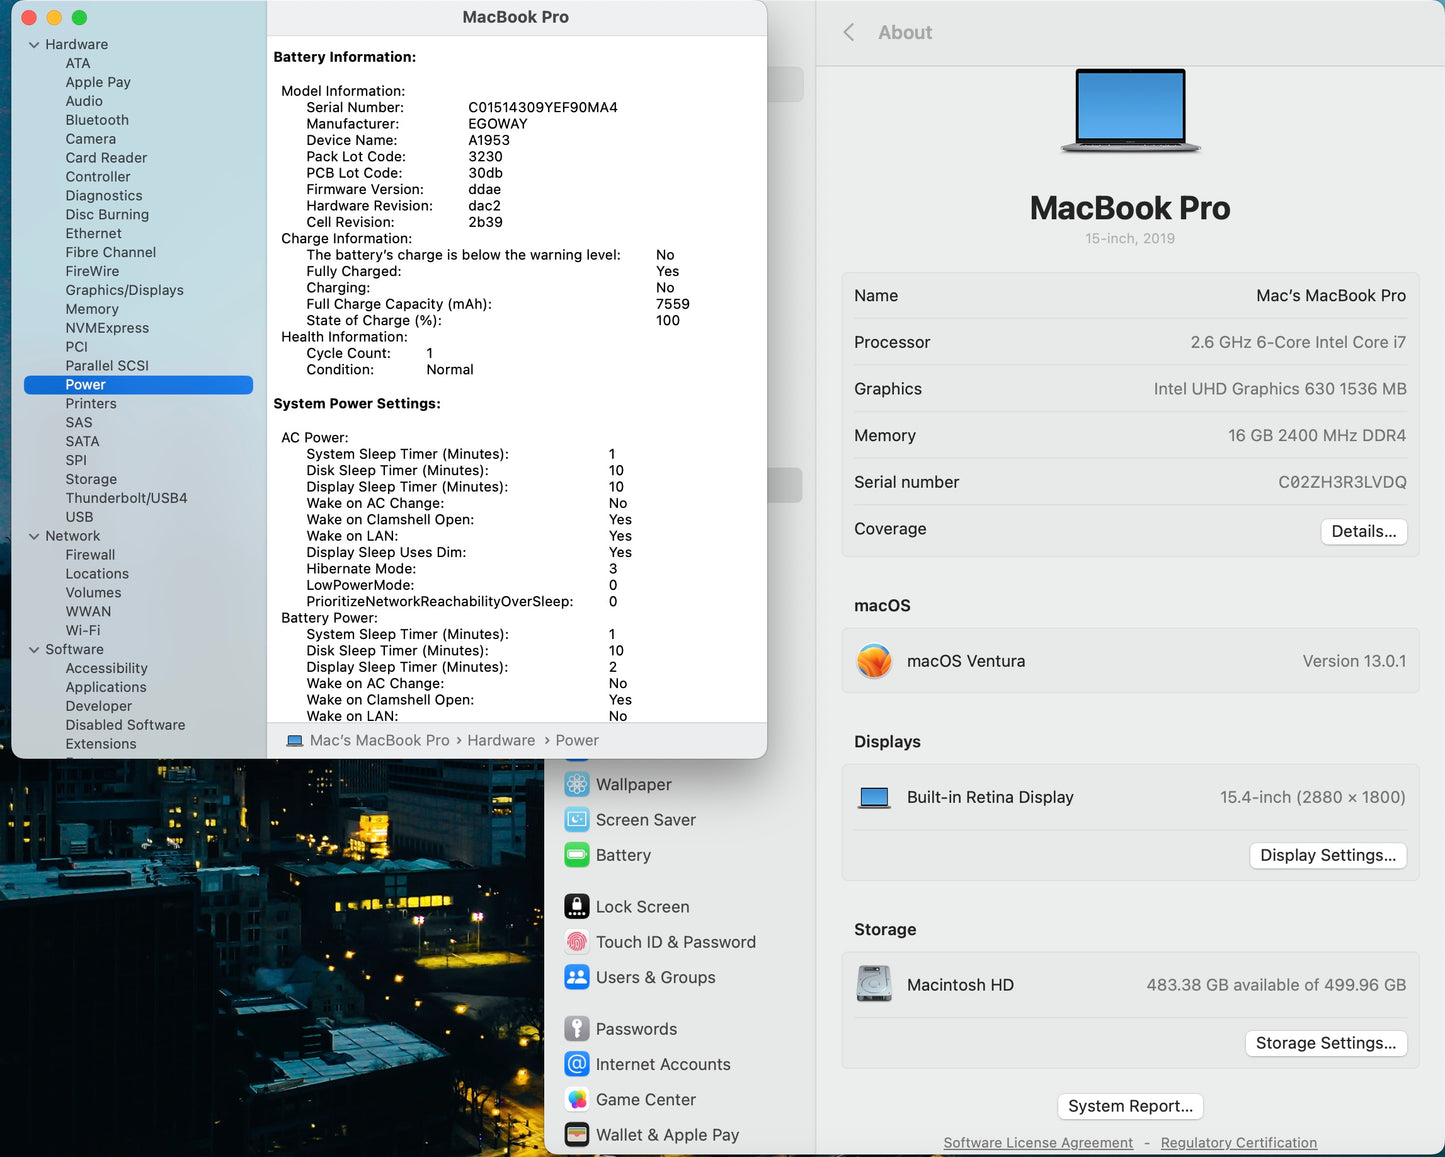Select Wallet & Apple Pay settings
The image size is (1445, 1157).
(667, 1135)
